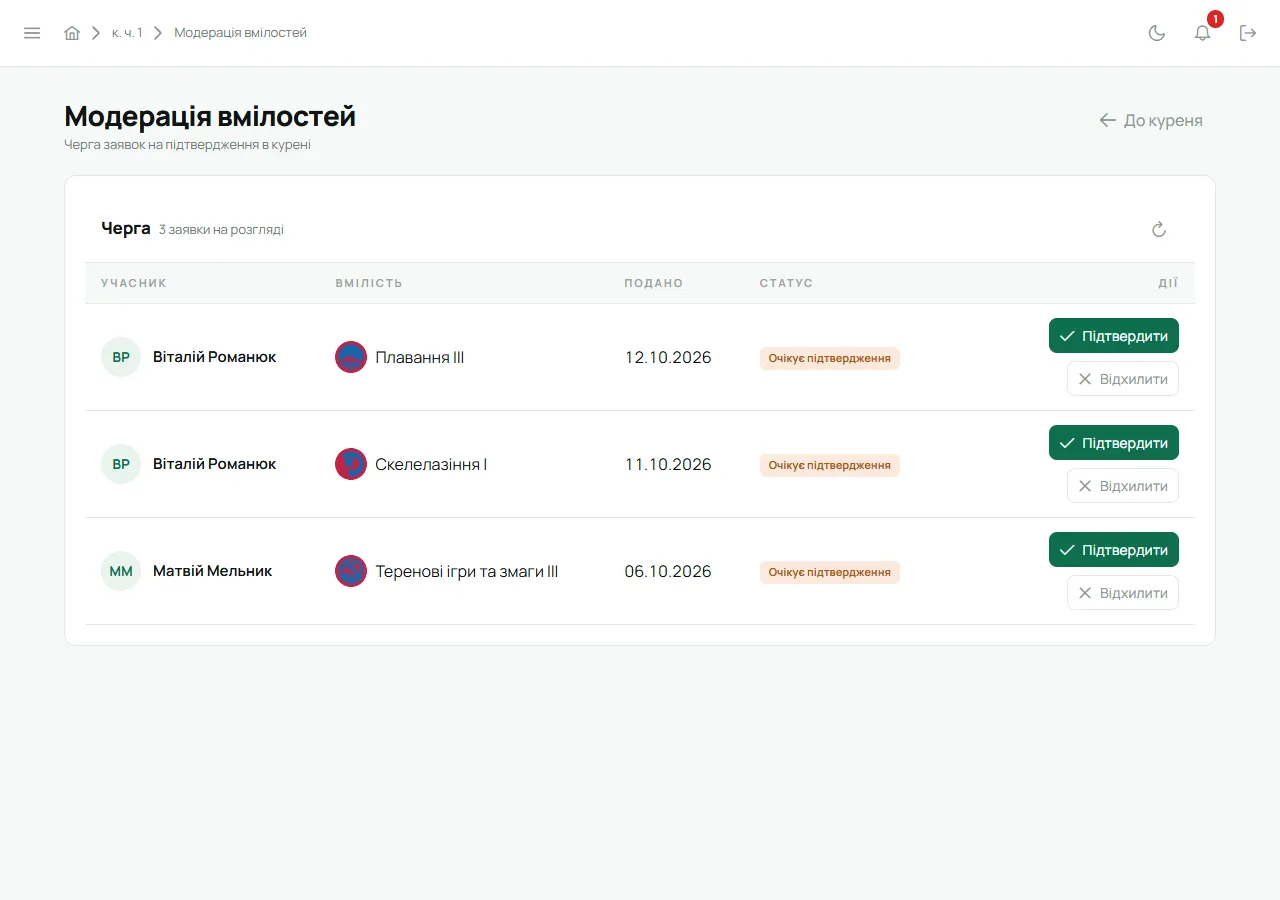Click the ВР avatar in the Скелелазіння row
The width and height of the screenshot is (1280, 900).
pyautogui.click(x=121, y=464)
